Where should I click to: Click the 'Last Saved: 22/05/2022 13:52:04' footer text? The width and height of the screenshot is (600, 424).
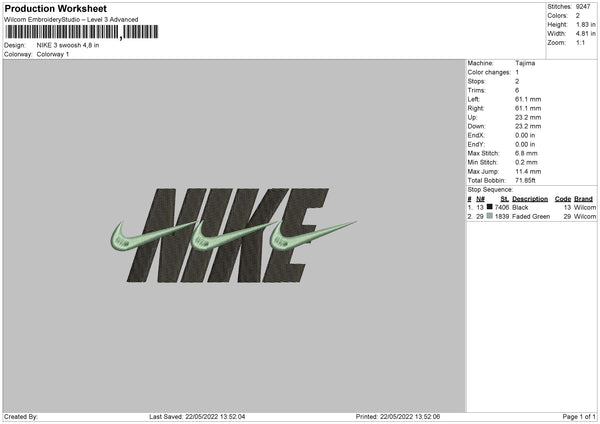pyautogui.click(x=197, y=417)
